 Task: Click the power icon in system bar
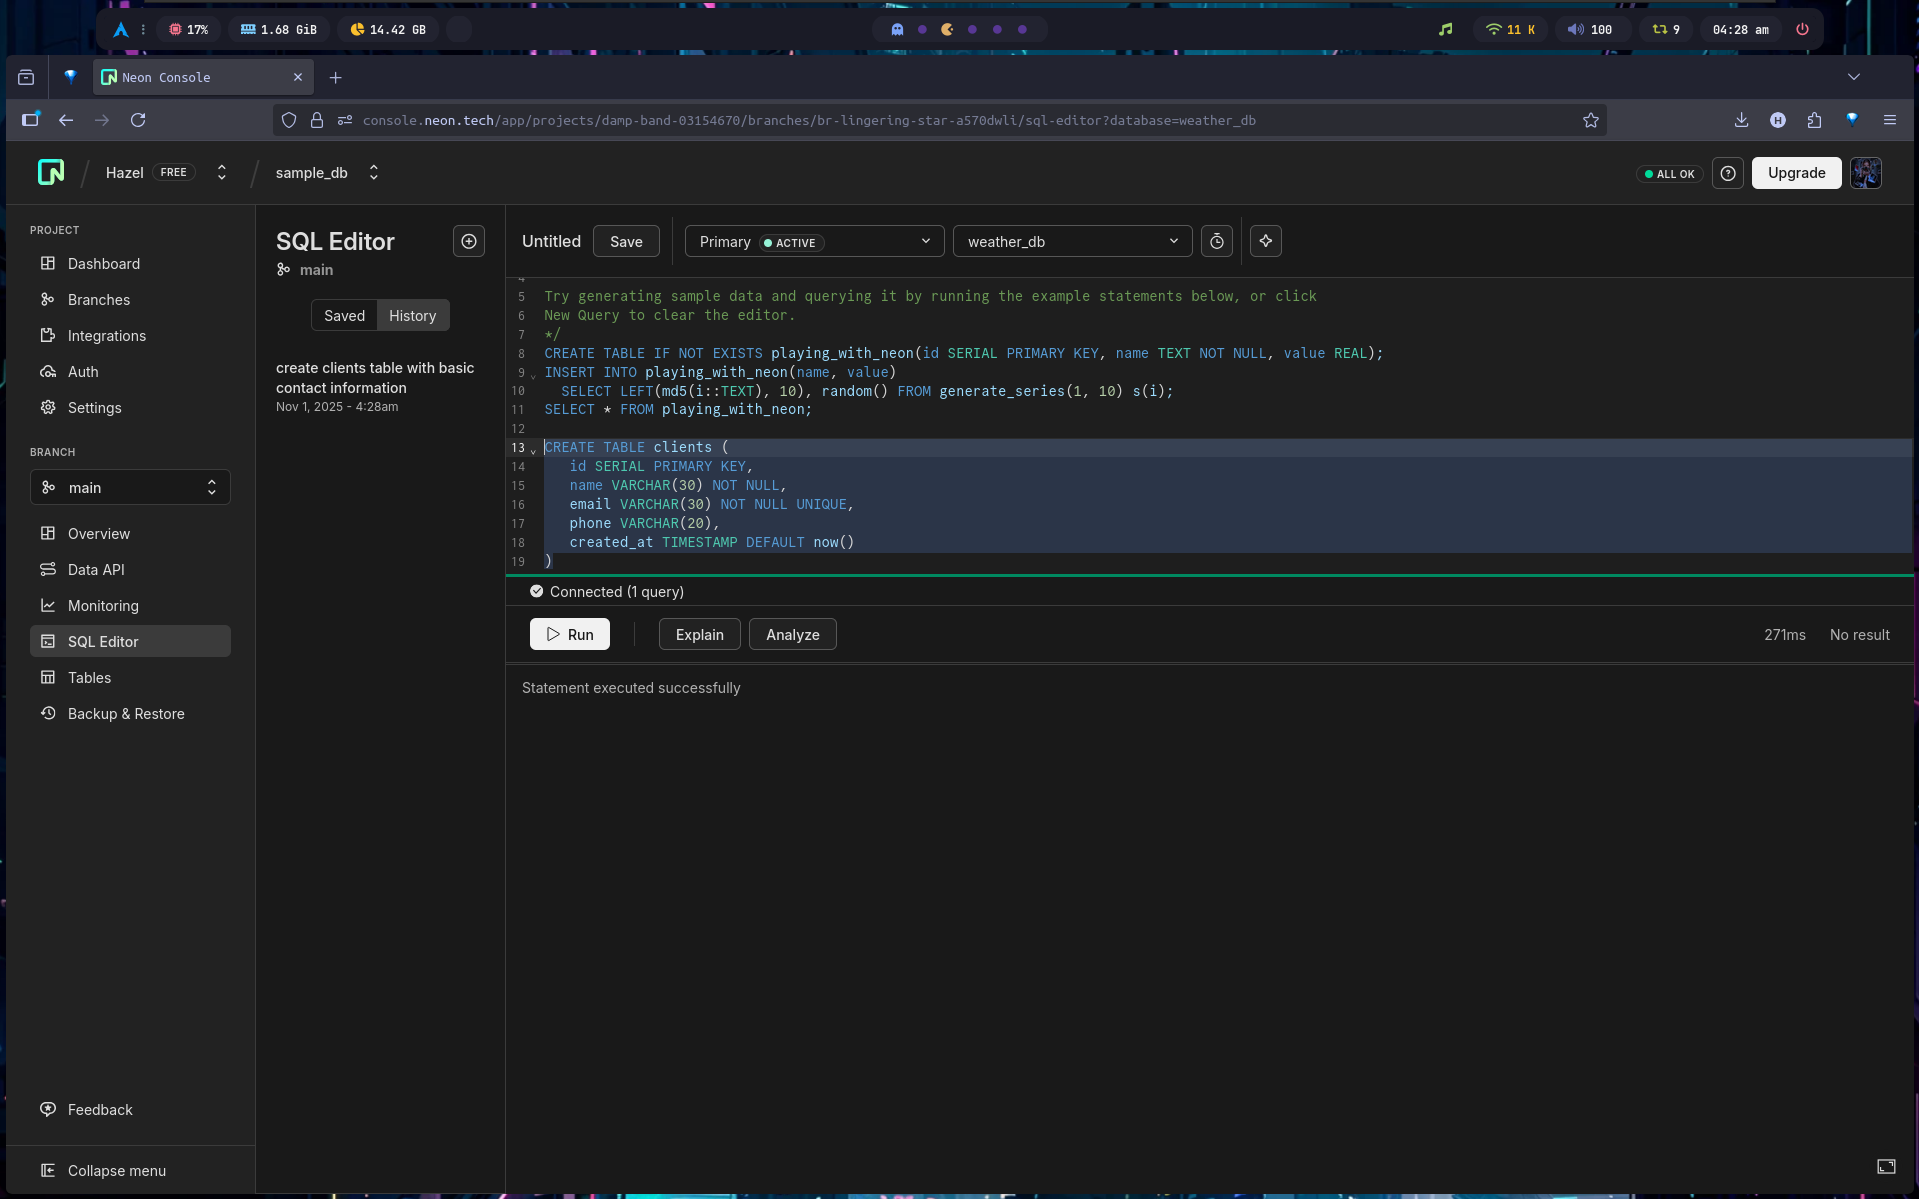pyautogui.click(x=1802, y=29)
